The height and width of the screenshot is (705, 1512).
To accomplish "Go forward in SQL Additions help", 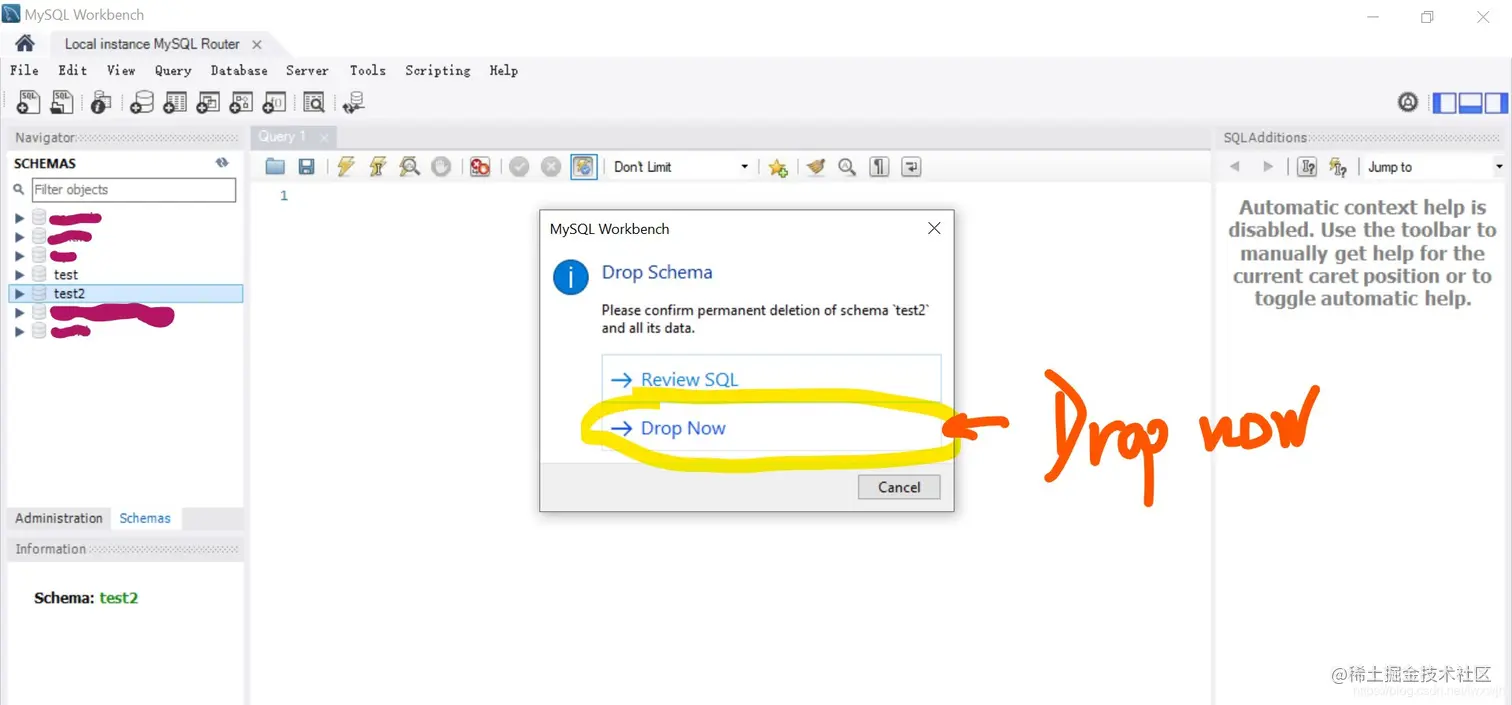I will click(x=1268, y=167).
